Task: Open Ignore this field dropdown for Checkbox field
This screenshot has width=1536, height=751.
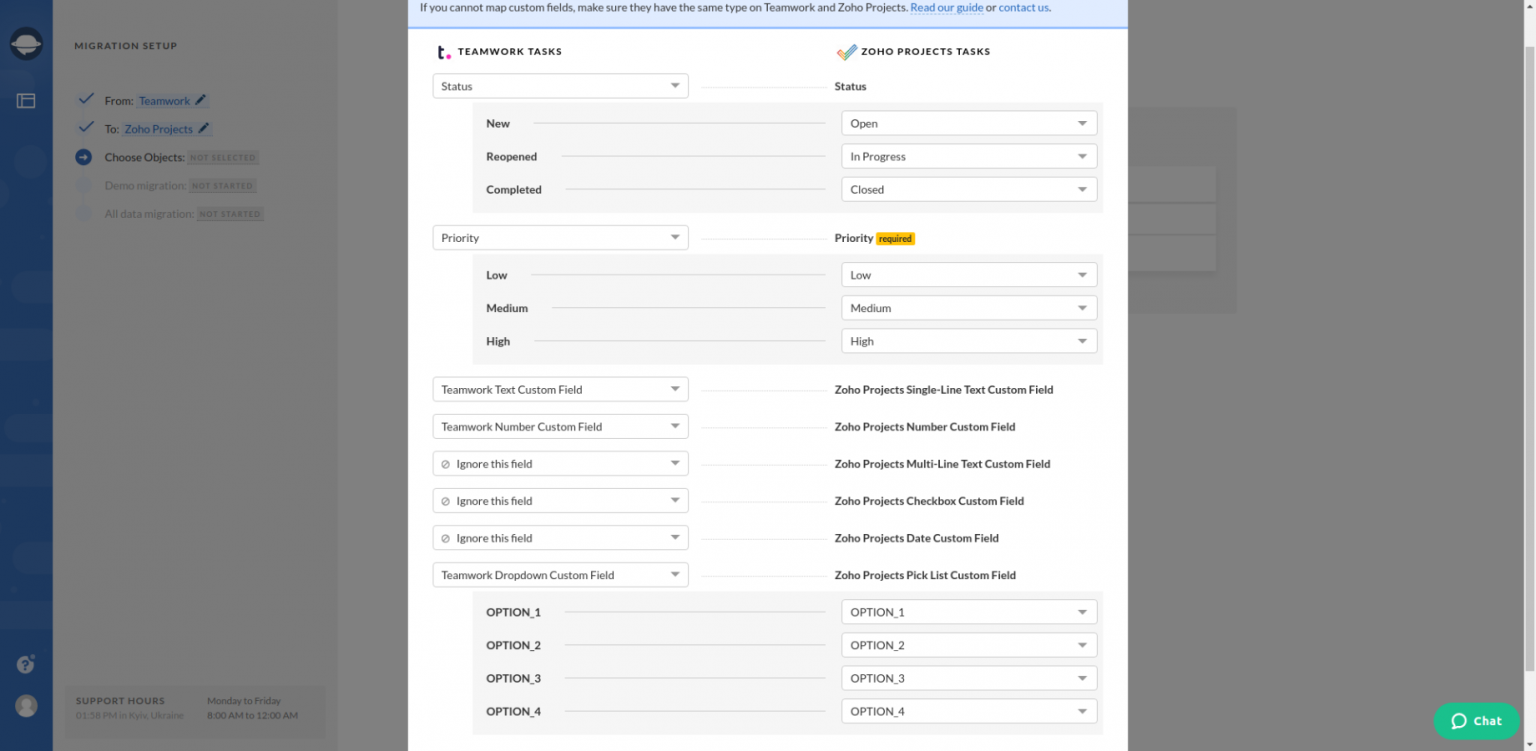Action: click(560, 501)
